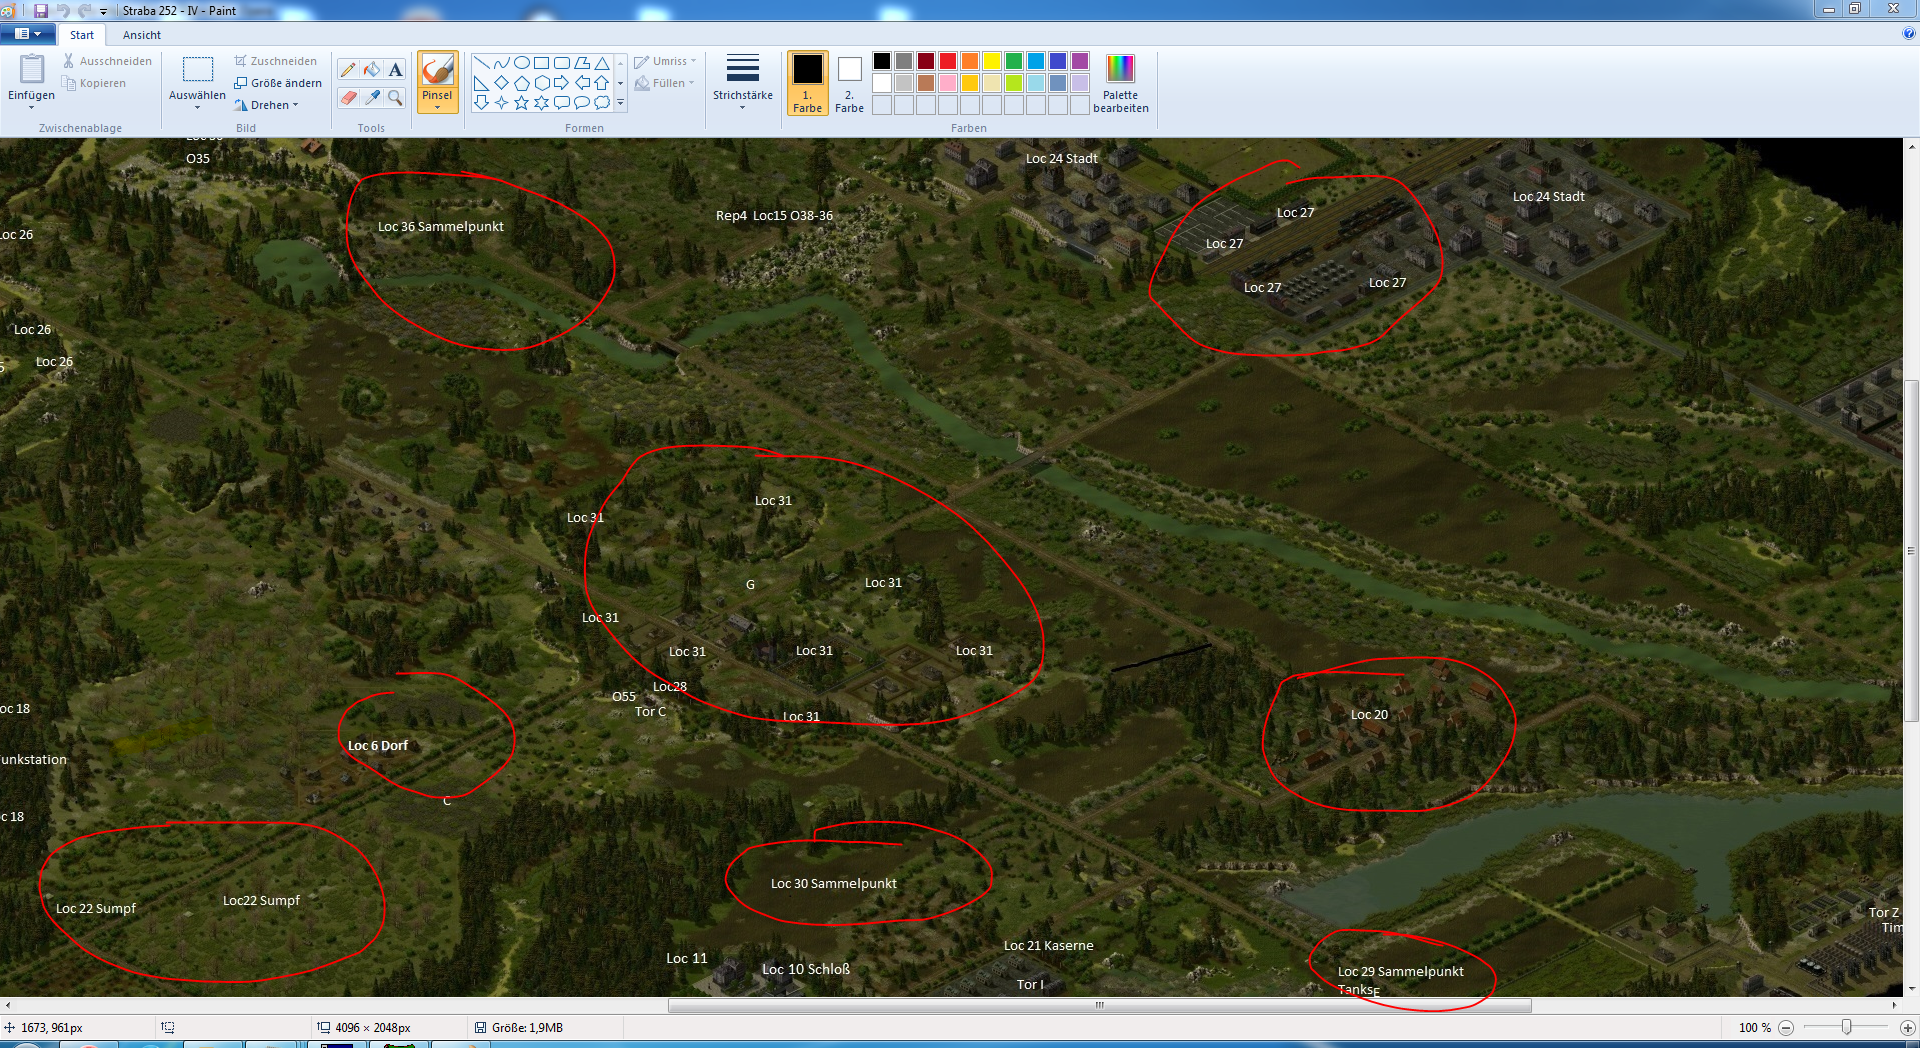
Task: Choose the Rectangle shape
Action: click(541, 63)
